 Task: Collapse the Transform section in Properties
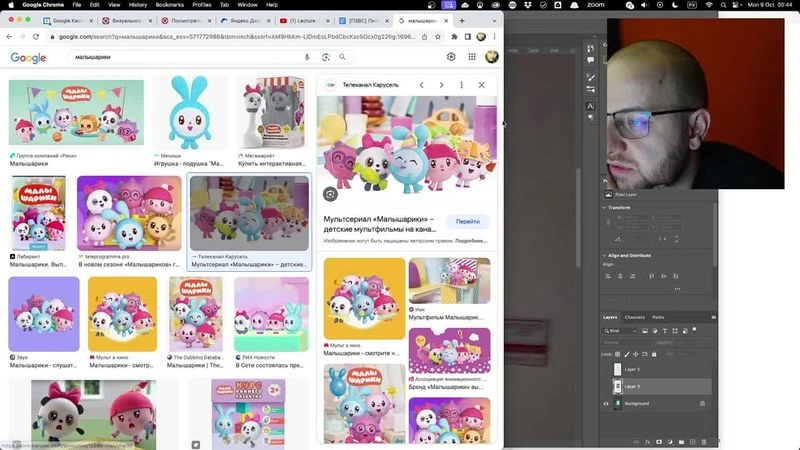pyautogui.click(x=604, y=208)
